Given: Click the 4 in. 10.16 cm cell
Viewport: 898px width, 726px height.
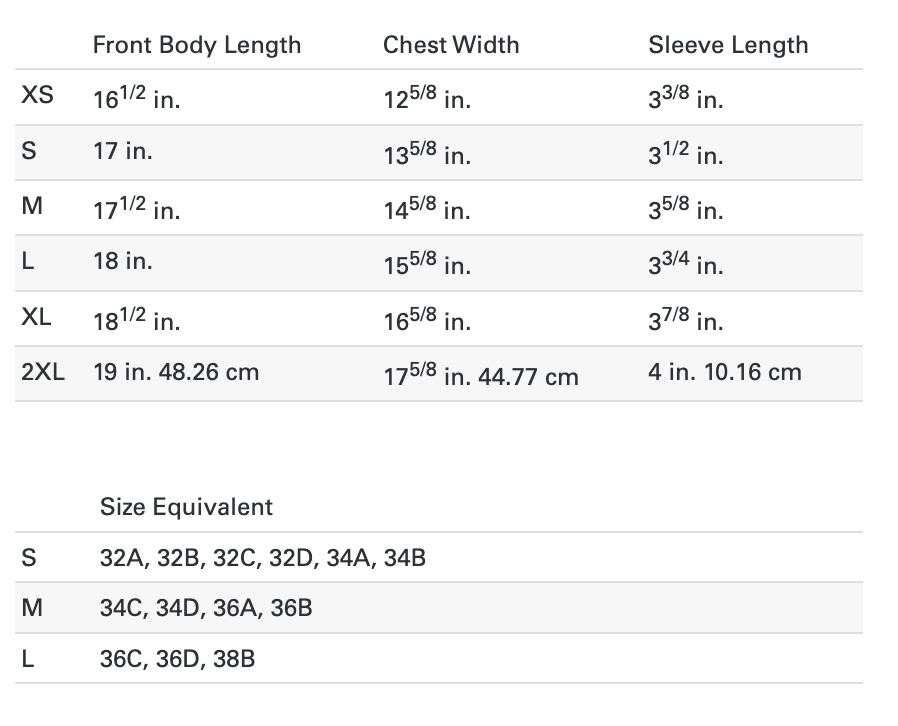Looking at the screenshot, I should (x=724, y=372).
